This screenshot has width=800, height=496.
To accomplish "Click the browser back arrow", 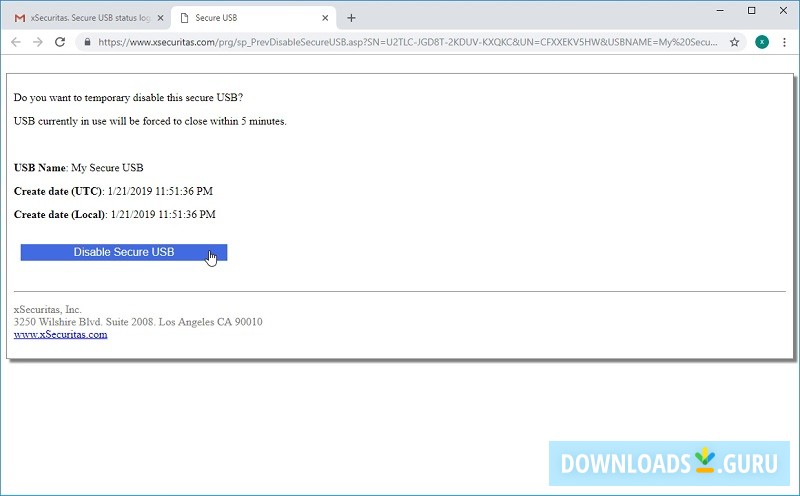I will (x=16, y=42).
